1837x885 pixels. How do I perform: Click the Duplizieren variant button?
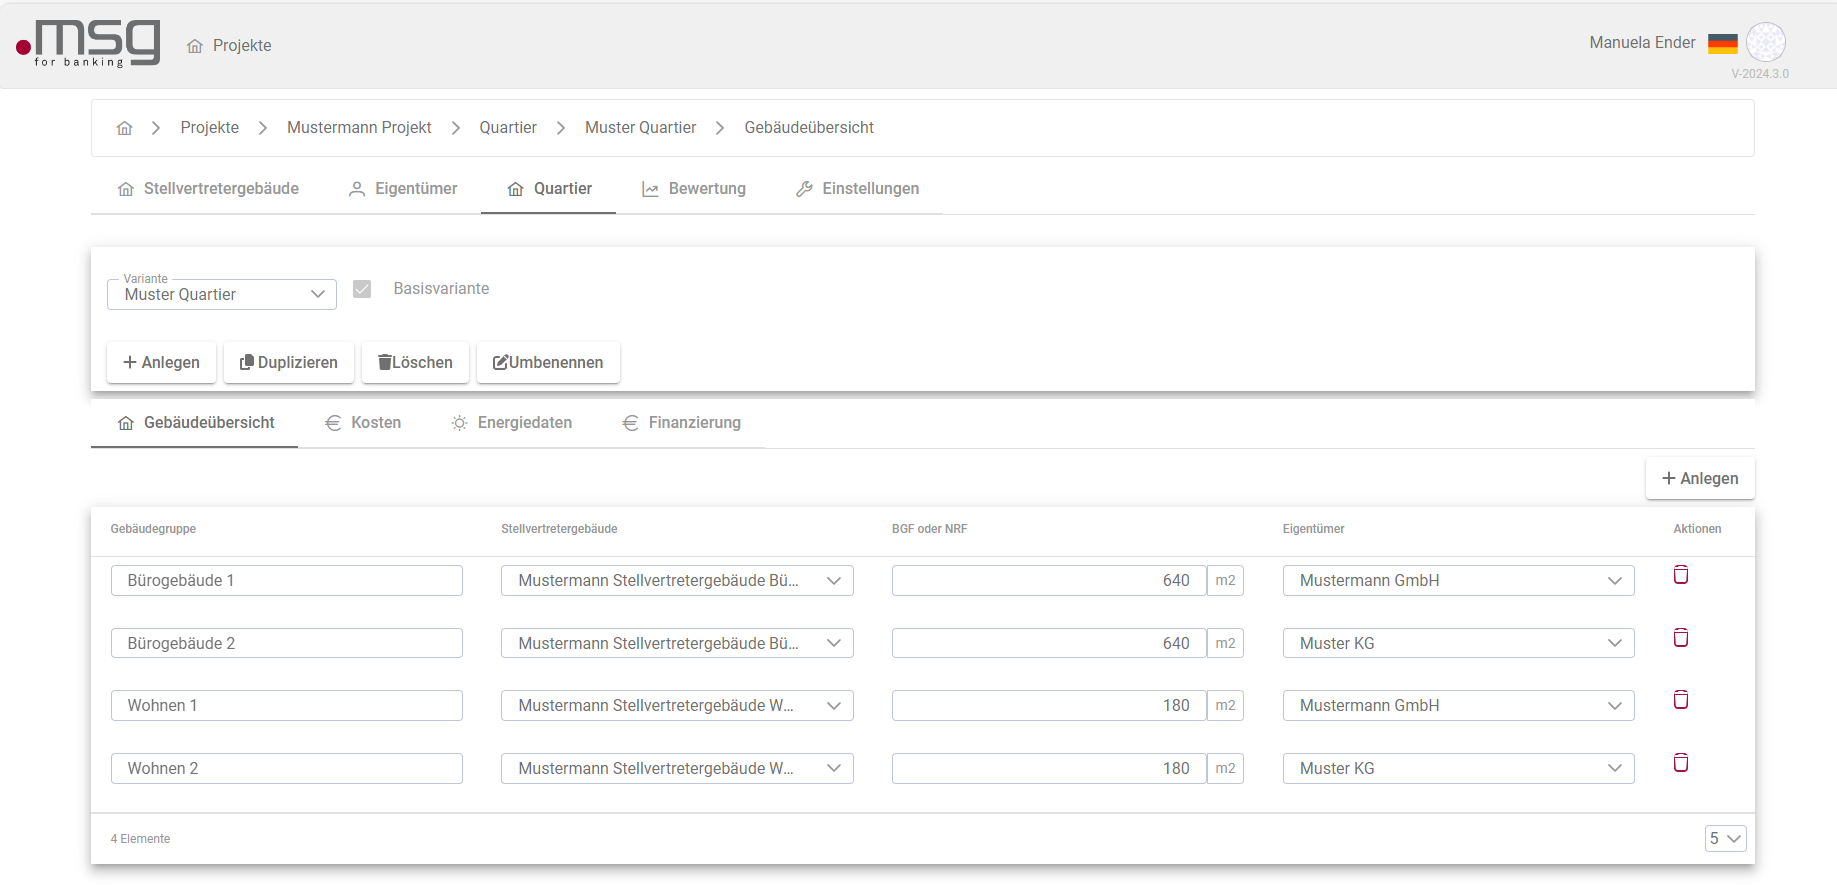click(288, 362)
